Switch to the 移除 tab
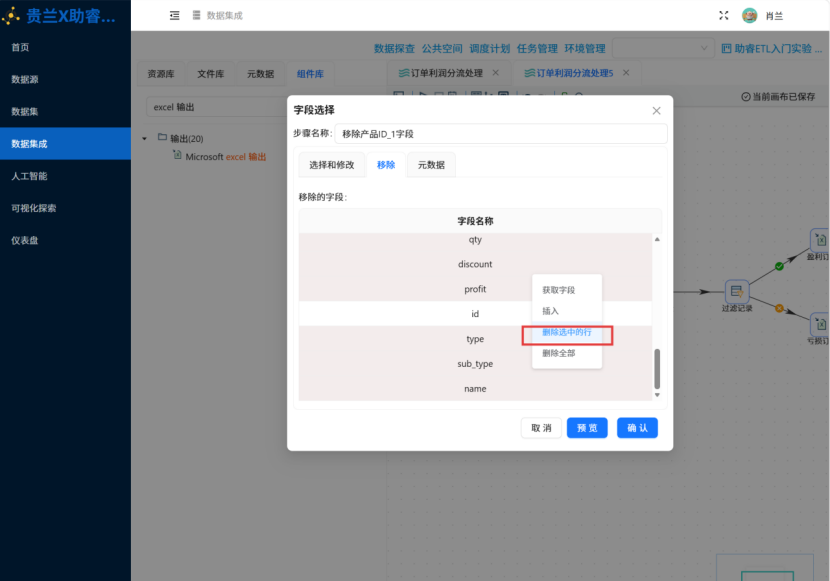Viewport: 830px width, 581px height. (386, 165)
